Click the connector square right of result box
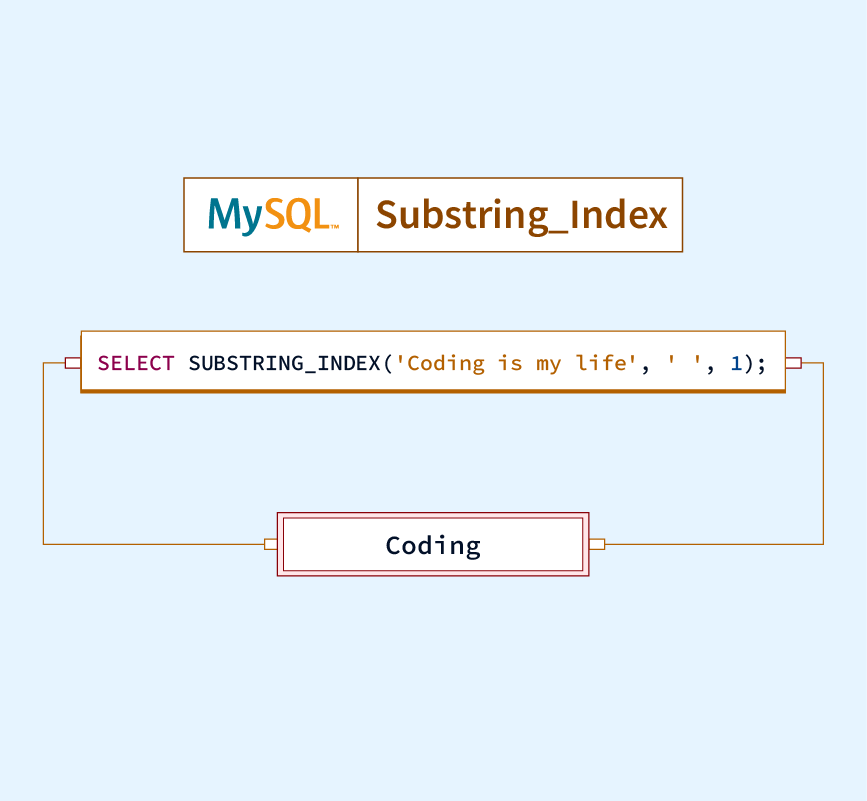 coord(597,544)
